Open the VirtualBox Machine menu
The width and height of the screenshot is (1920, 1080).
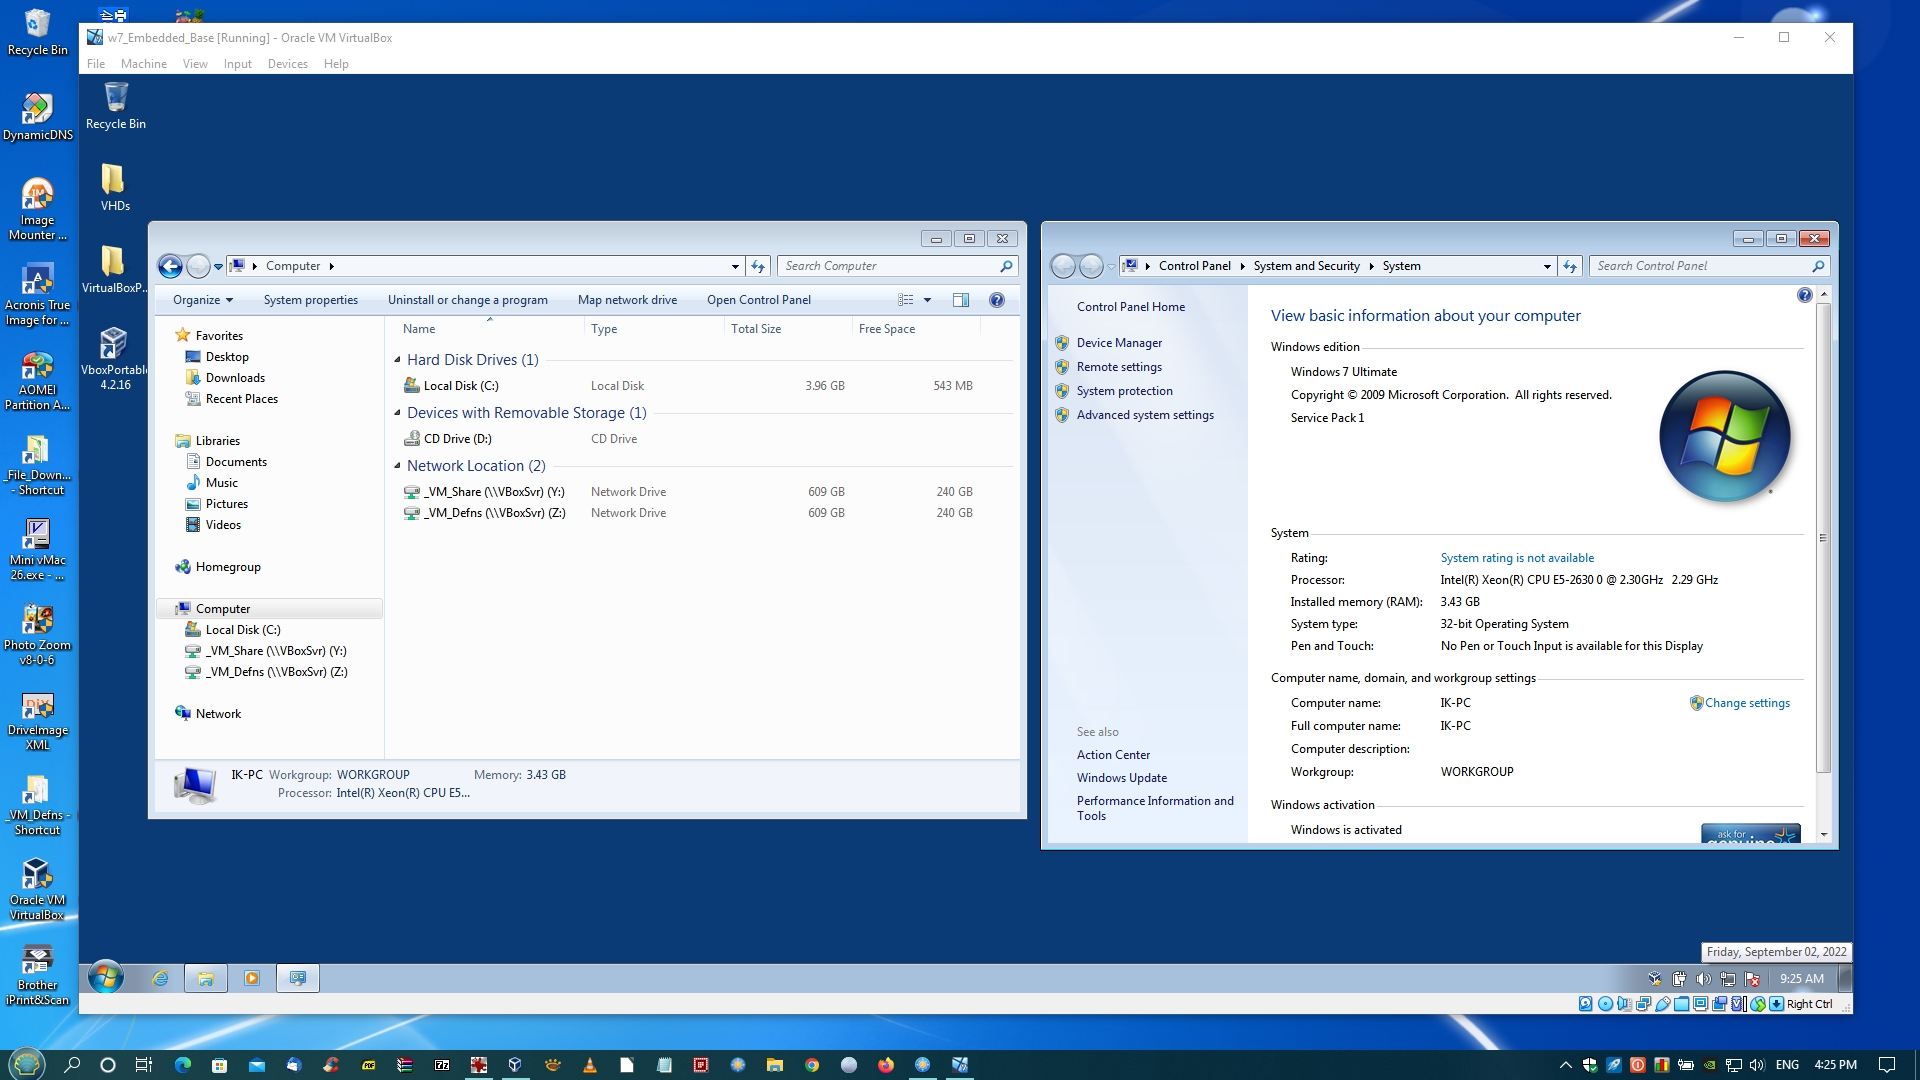point(144,64)
